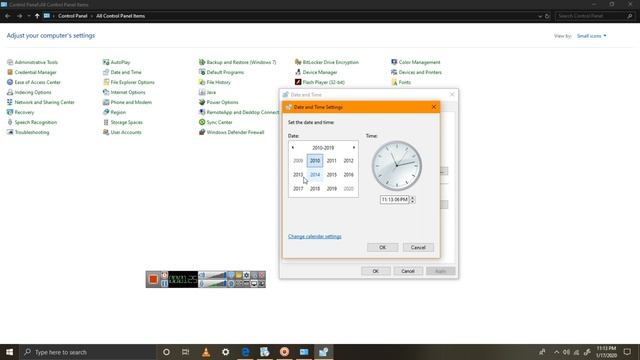
Task: Click the 2010-2019 decade header
Action: coord(323,148)
